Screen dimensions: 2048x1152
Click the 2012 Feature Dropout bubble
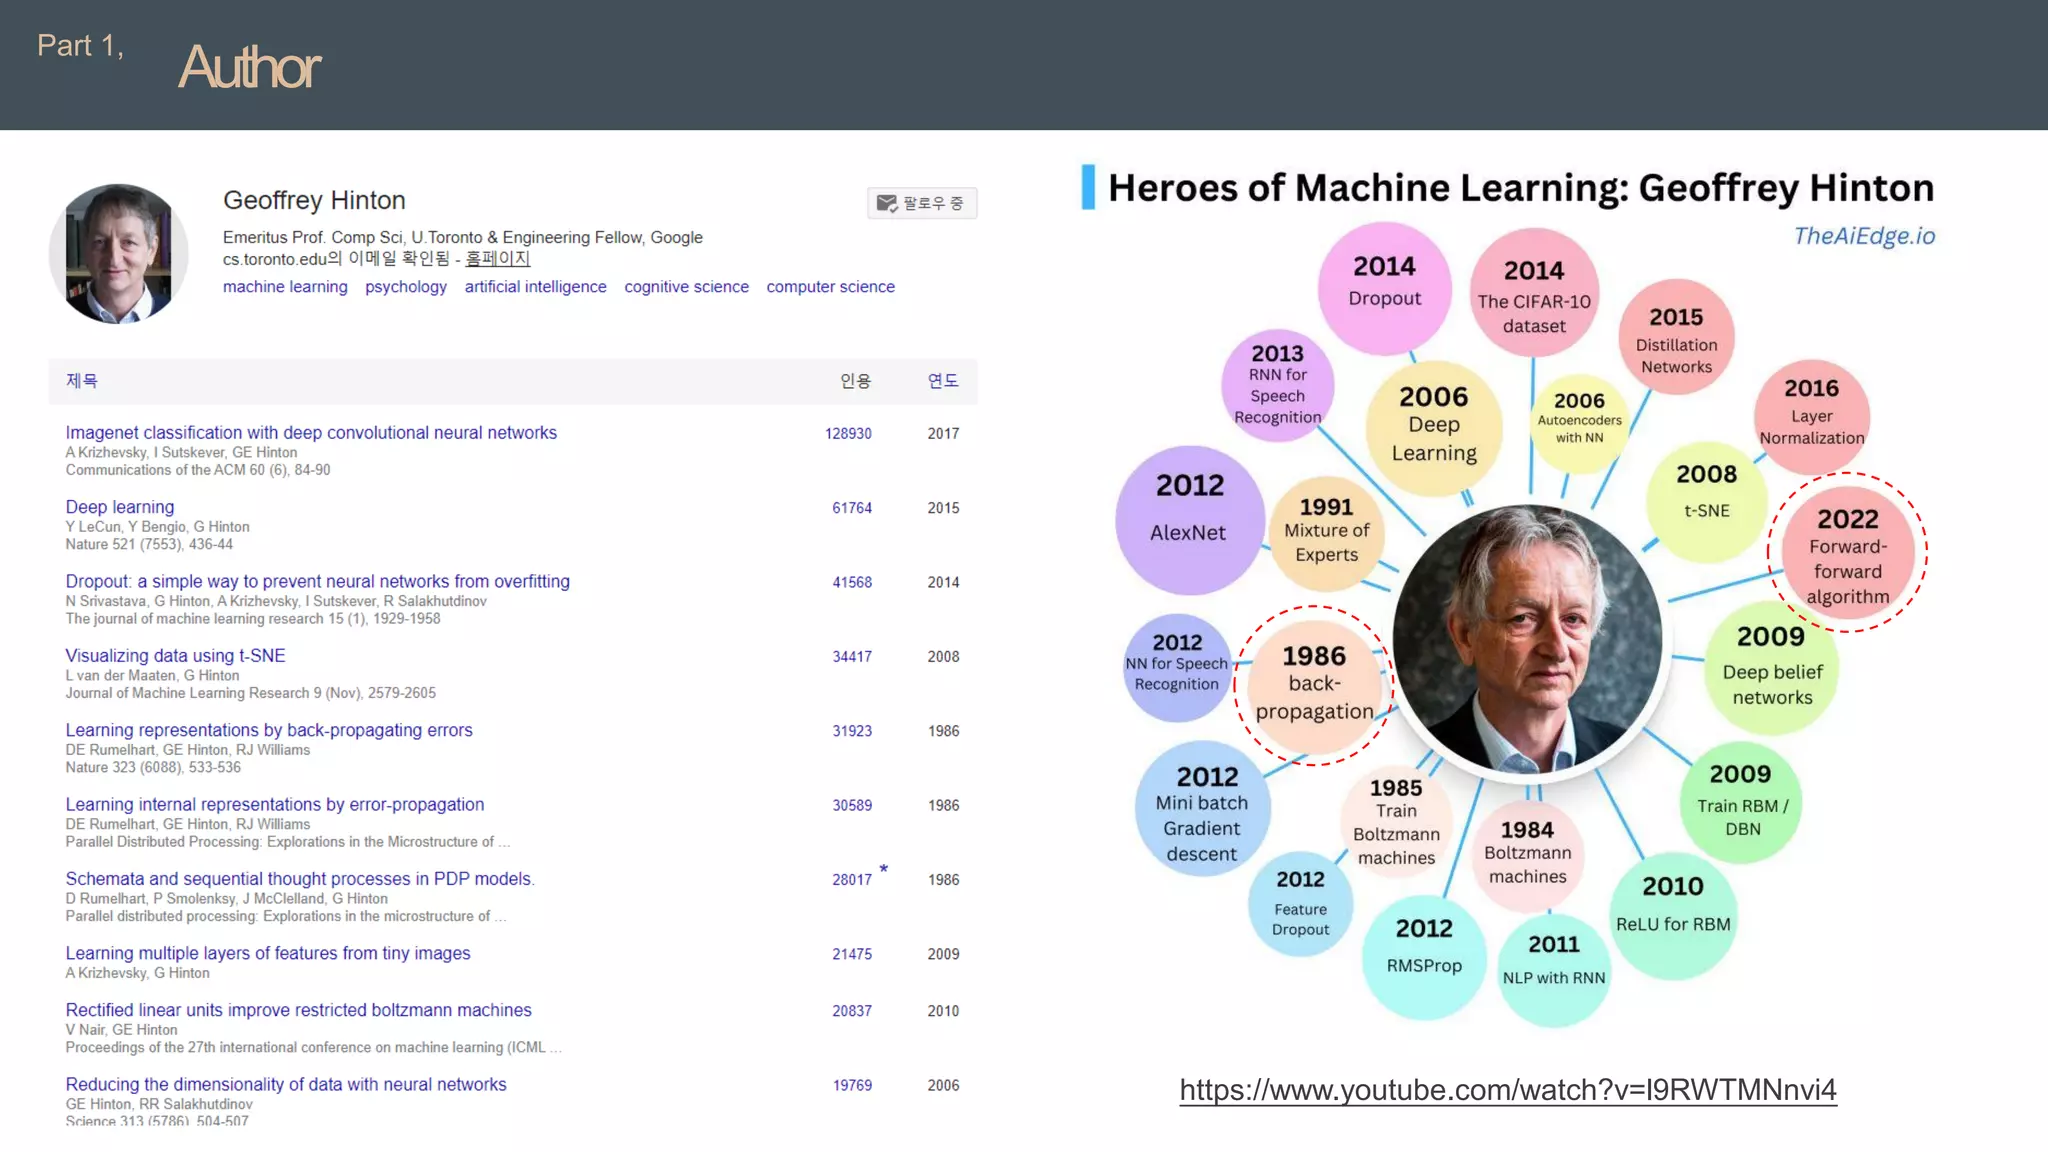(1300, 904)
